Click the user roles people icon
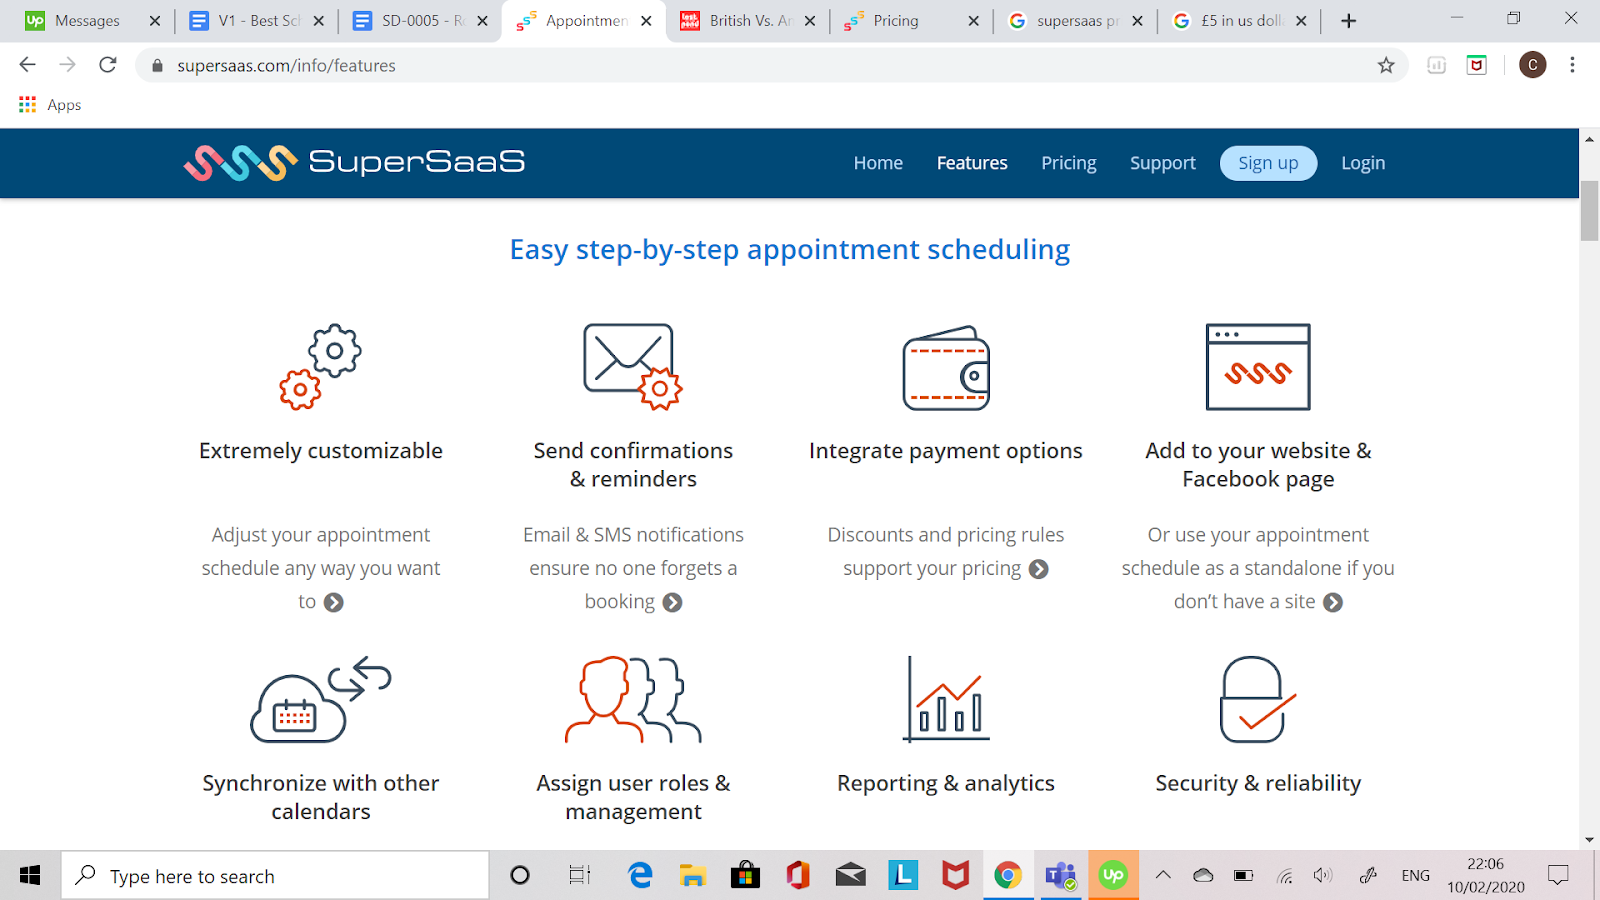The width and height of the screenshot is (1600, 900). [633, 699]
